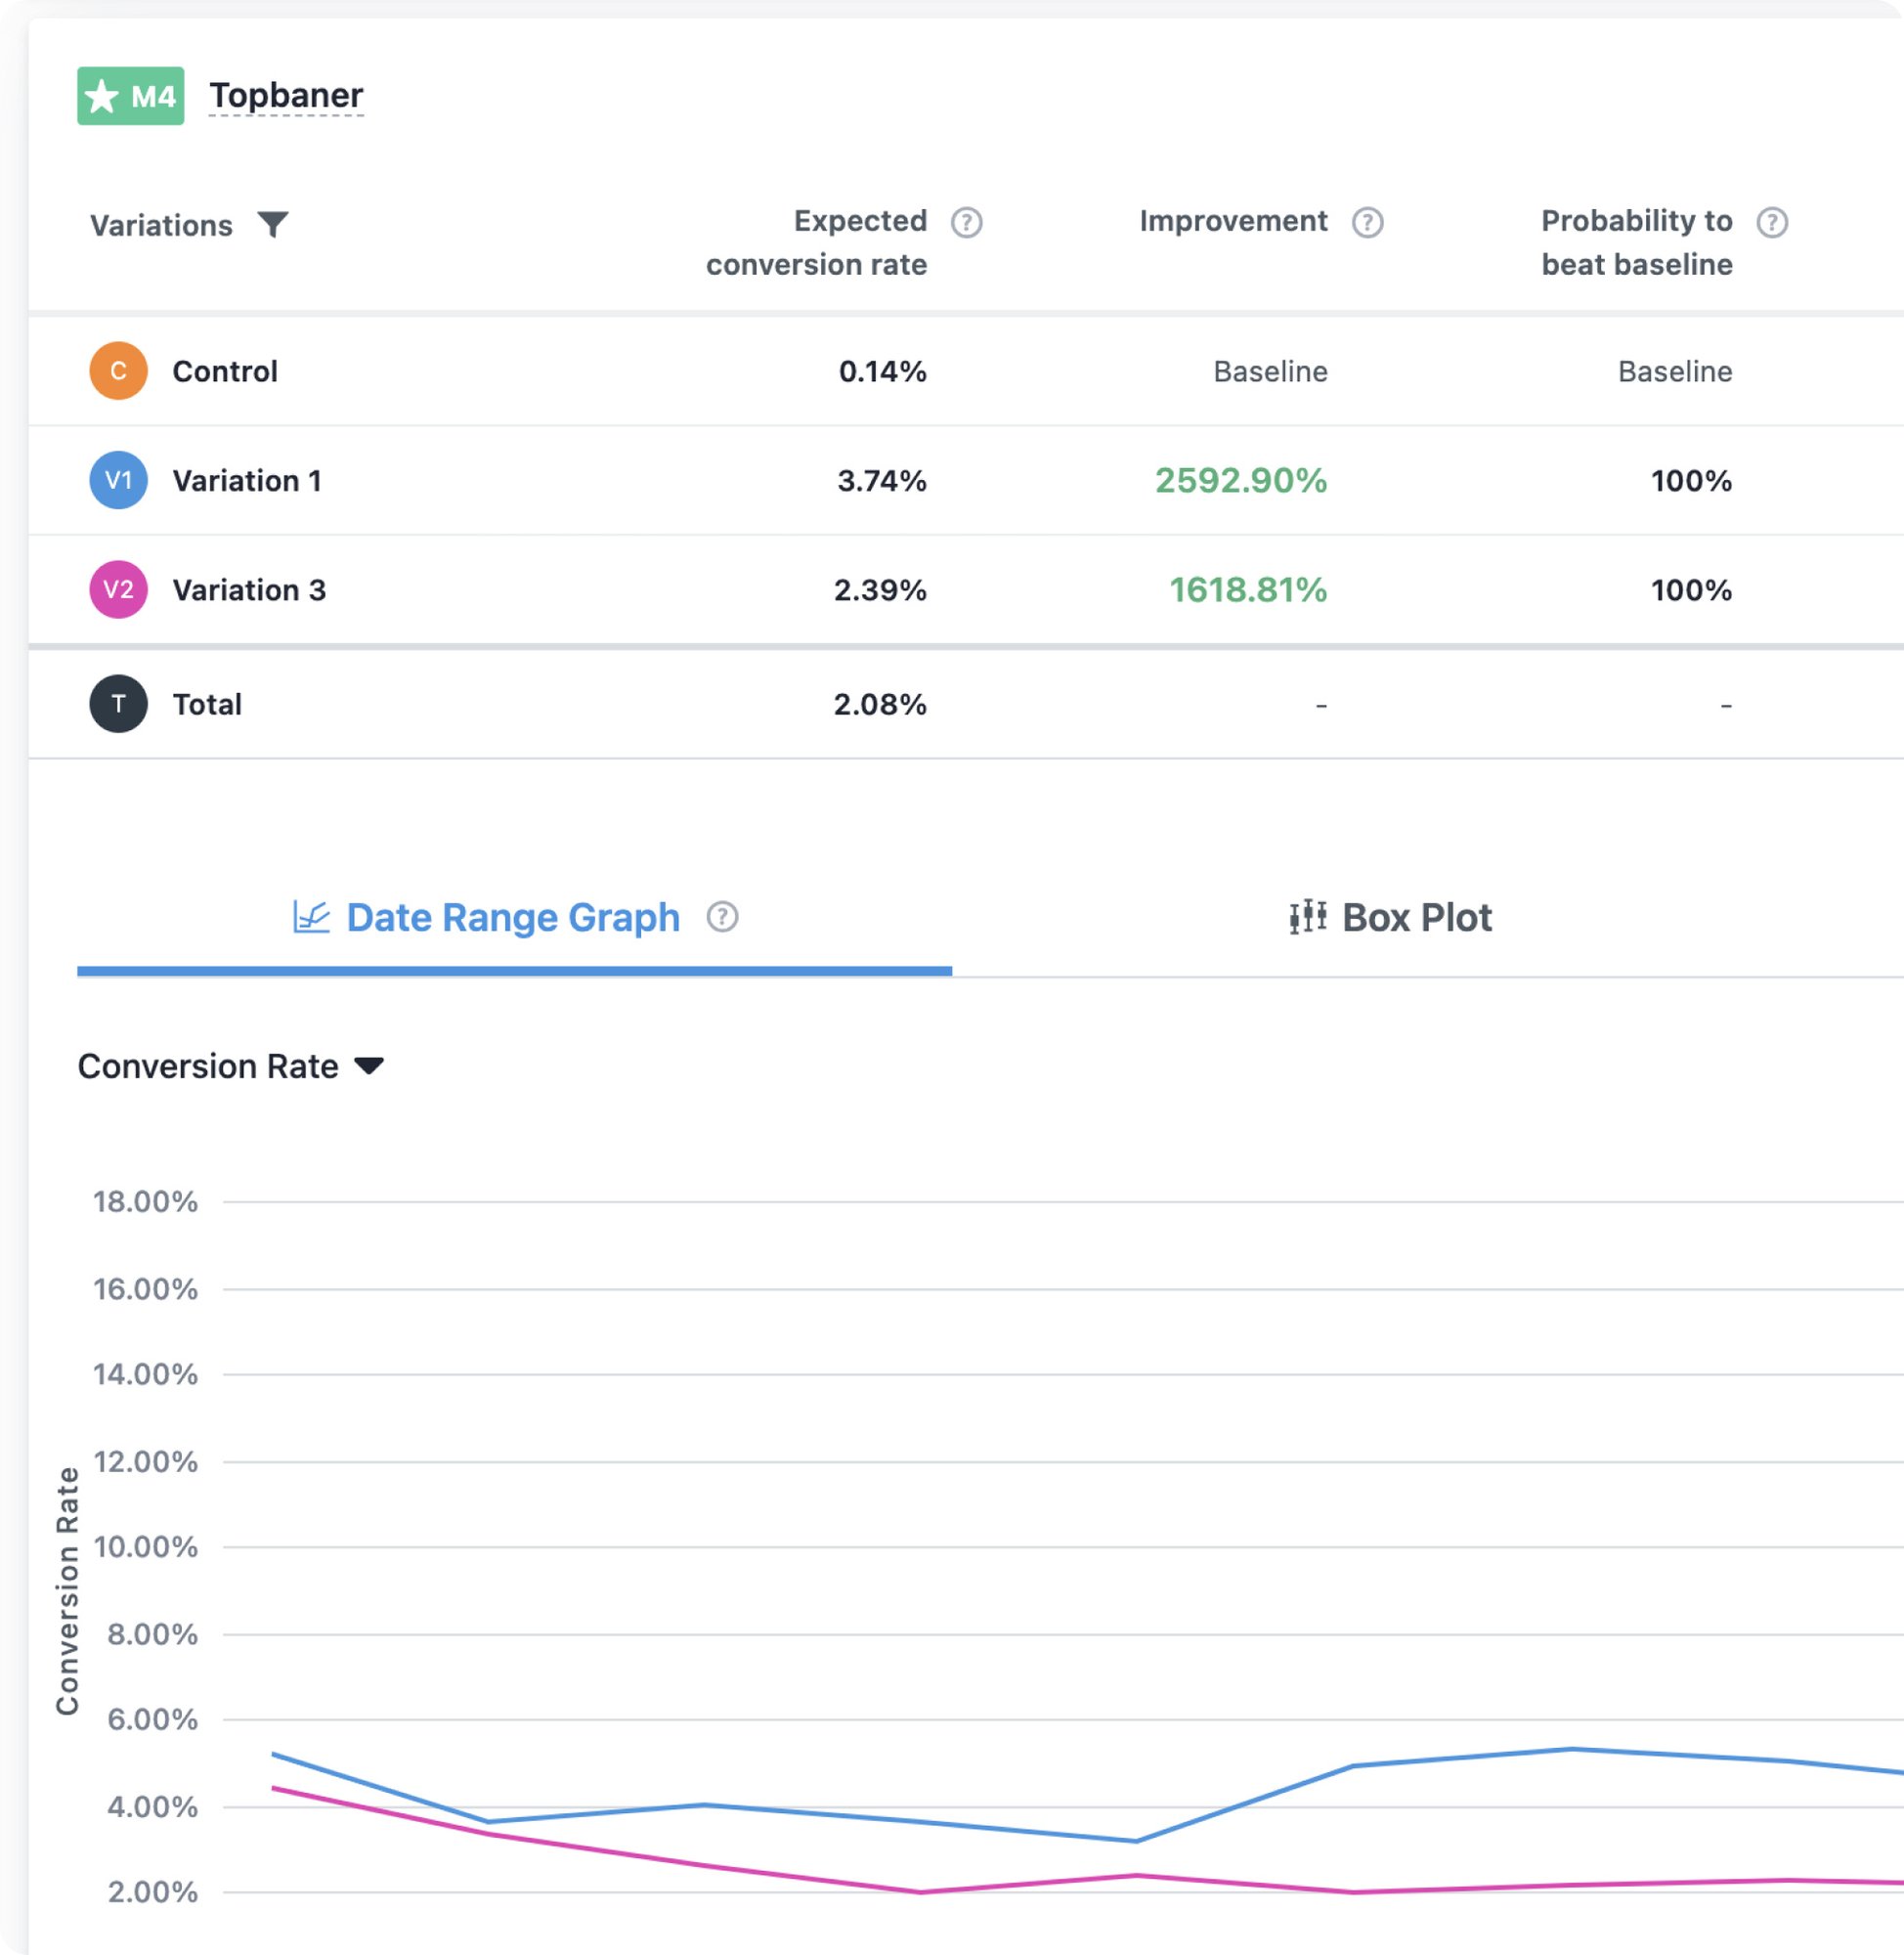Click the green M4 star metric badge
The width and height of the screenshot is (1904, 1955).
(x=130, y=96)
